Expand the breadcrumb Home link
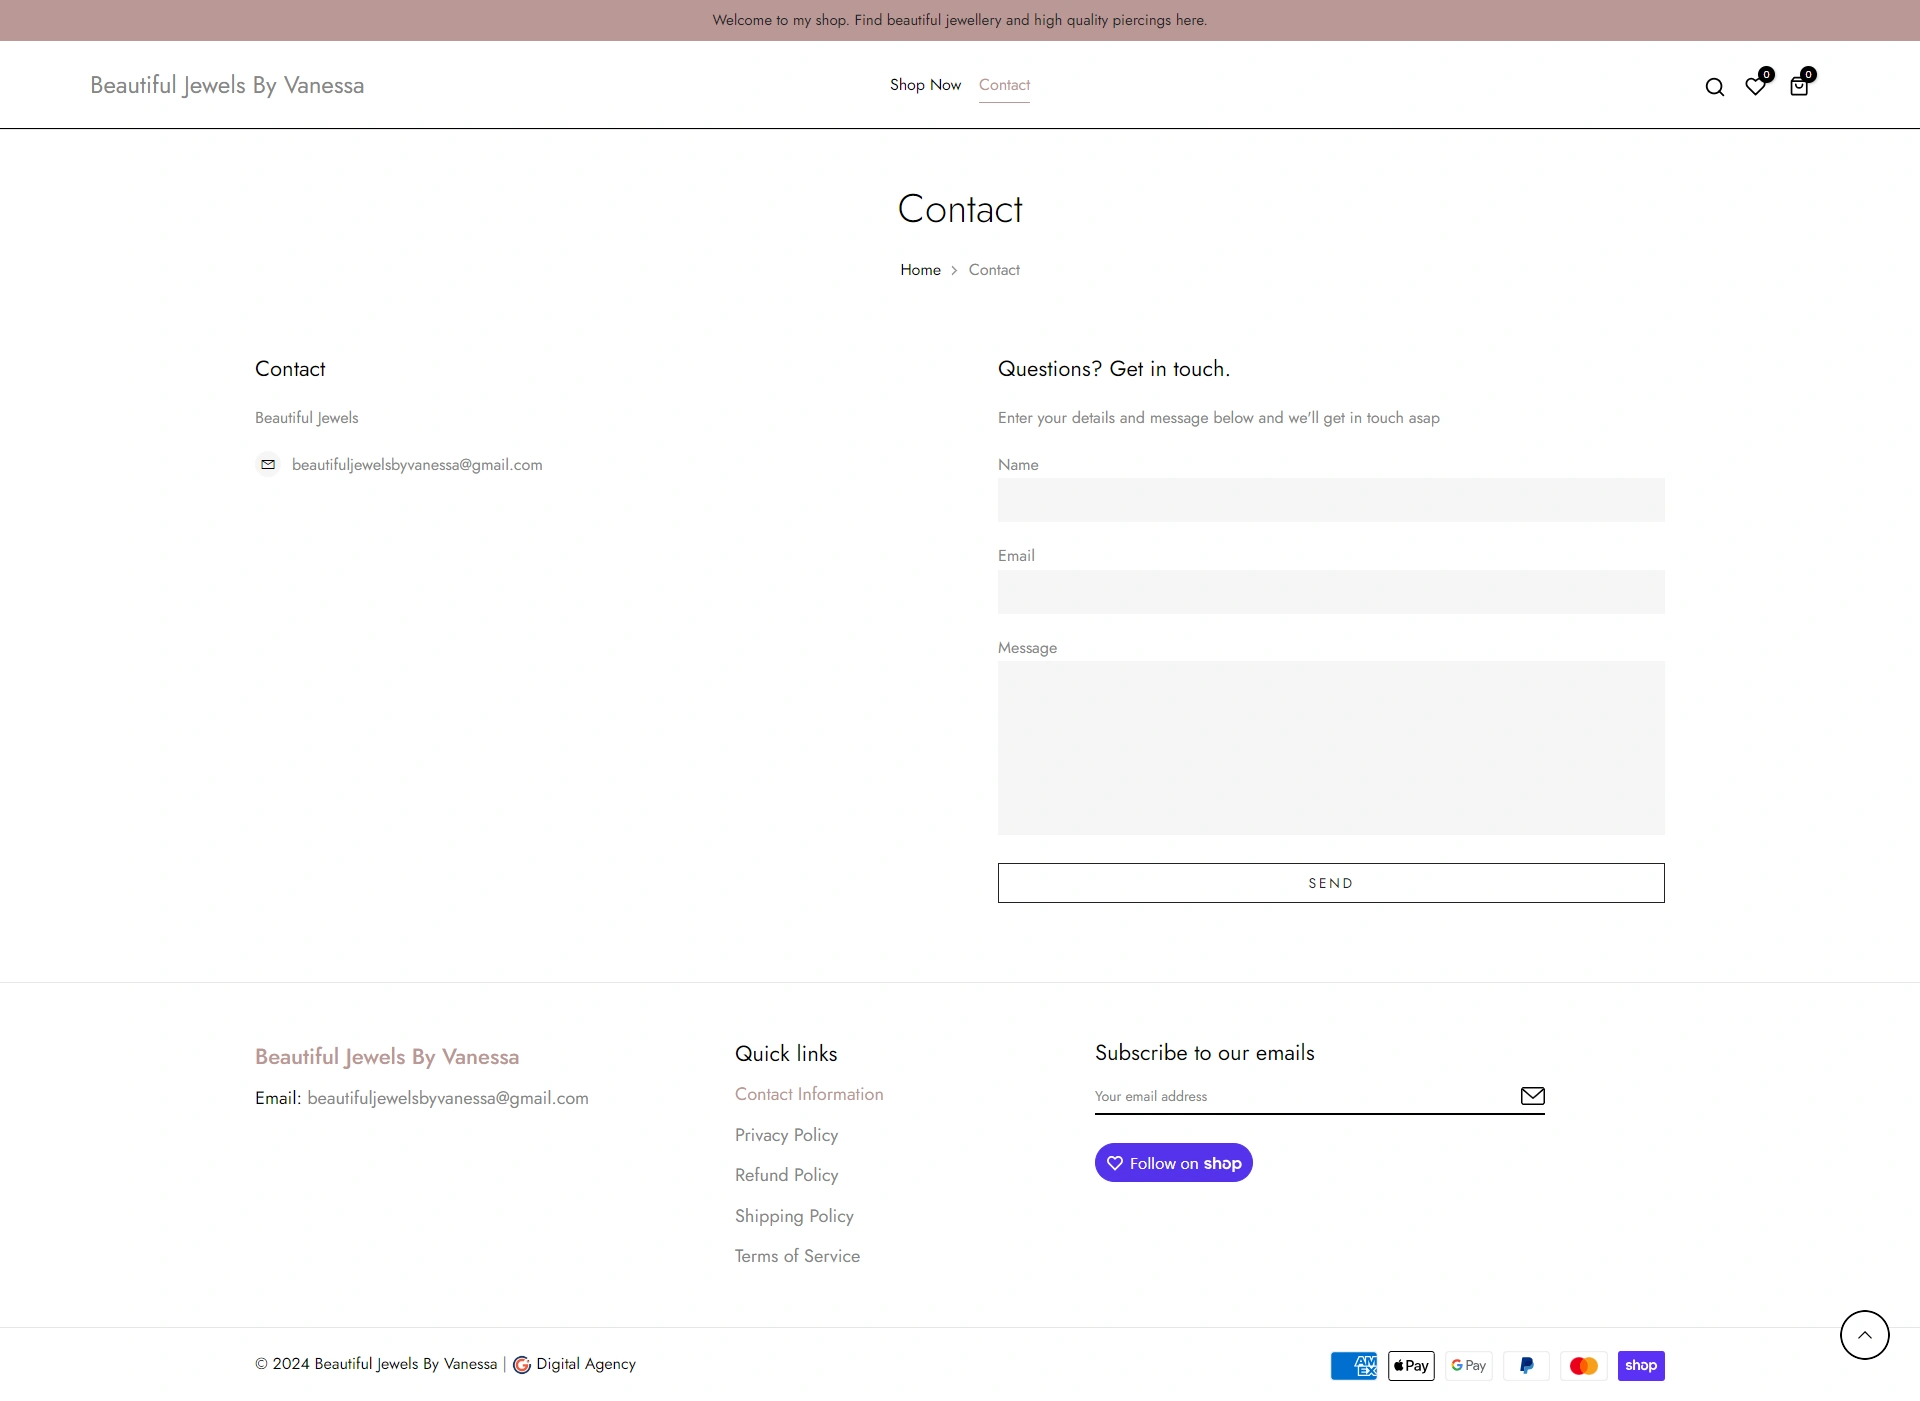Screen dimensions: 1920x1401 pos(920,270)
